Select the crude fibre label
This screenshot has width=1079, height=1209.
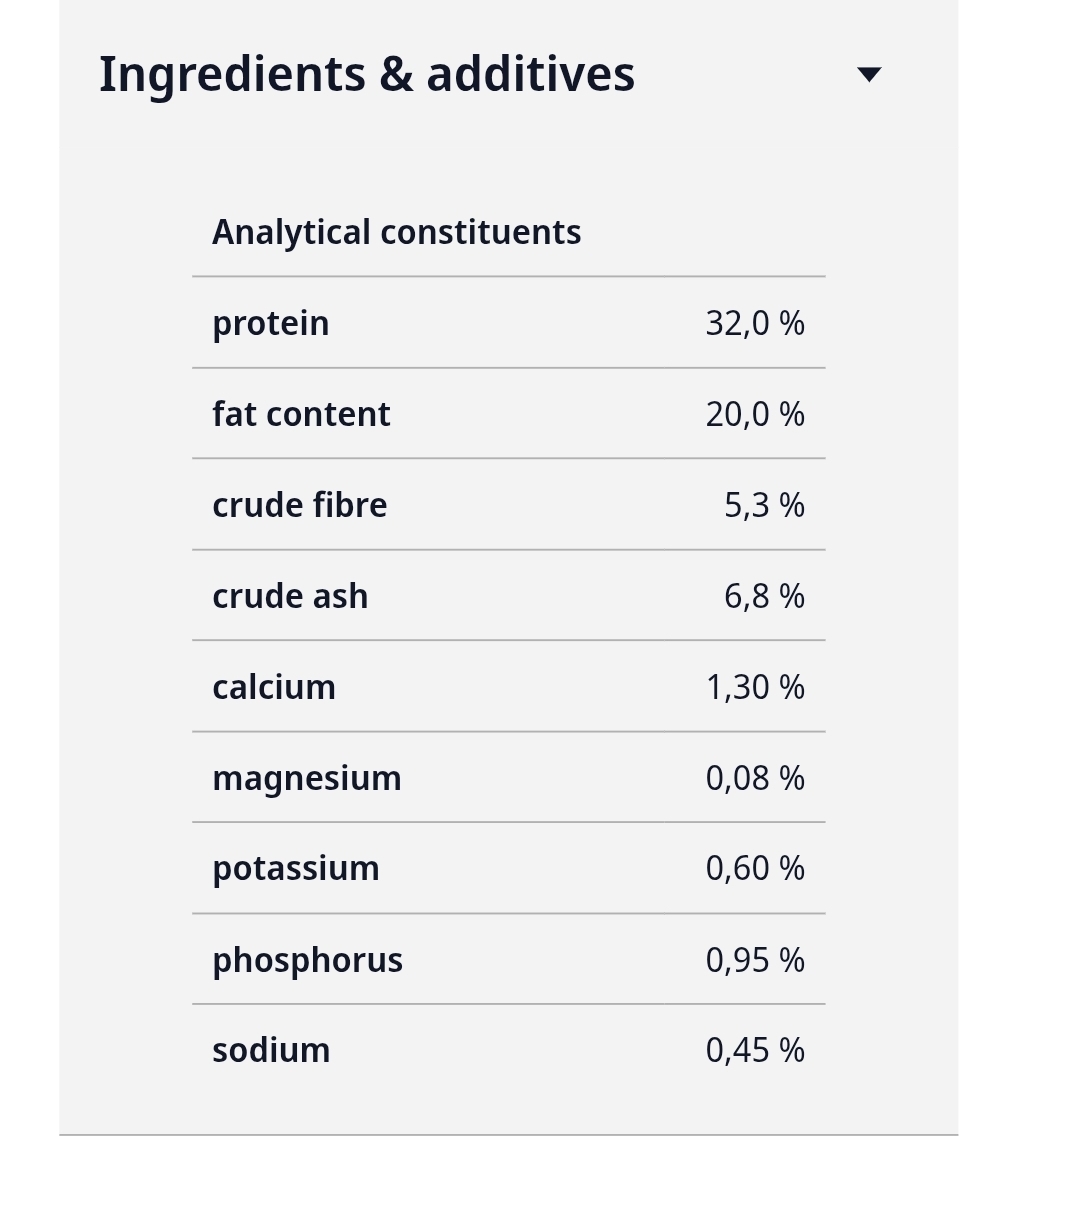pyautogui.click(x=300, y=505)
